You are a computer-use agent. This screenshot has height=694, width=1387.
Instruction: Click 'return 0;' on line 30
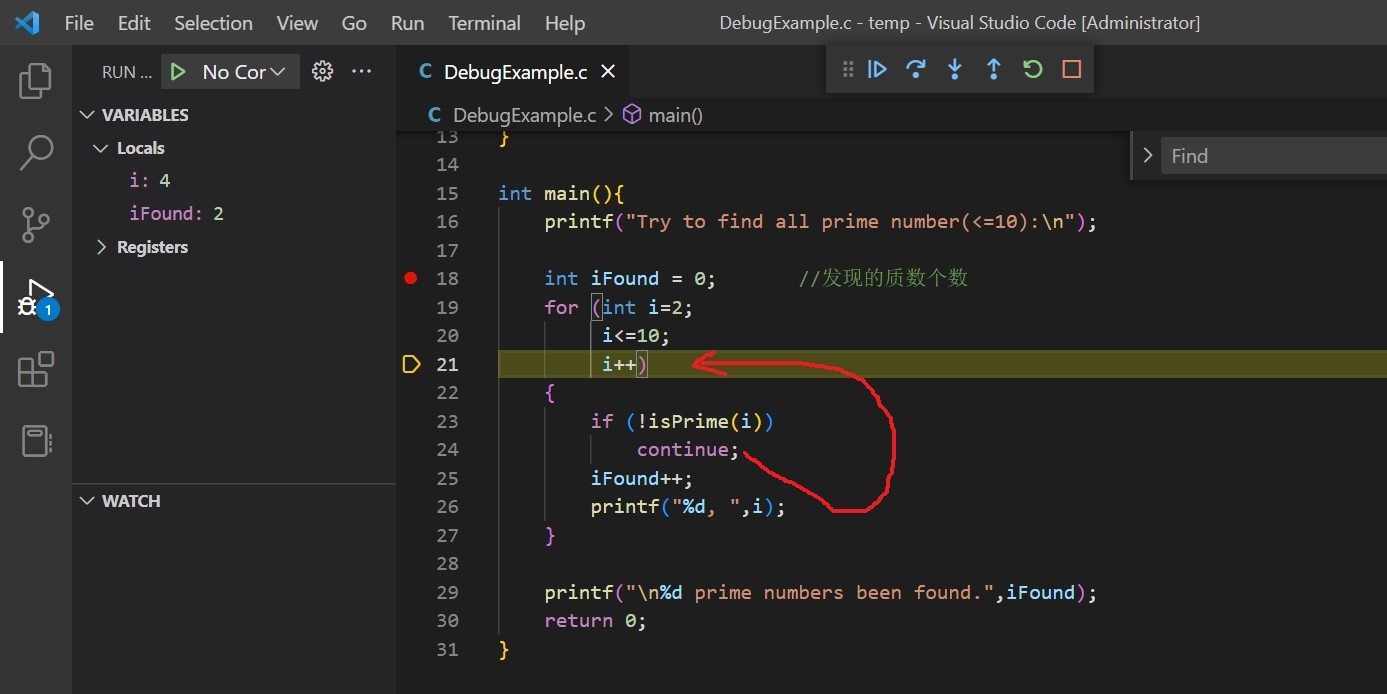596,621
